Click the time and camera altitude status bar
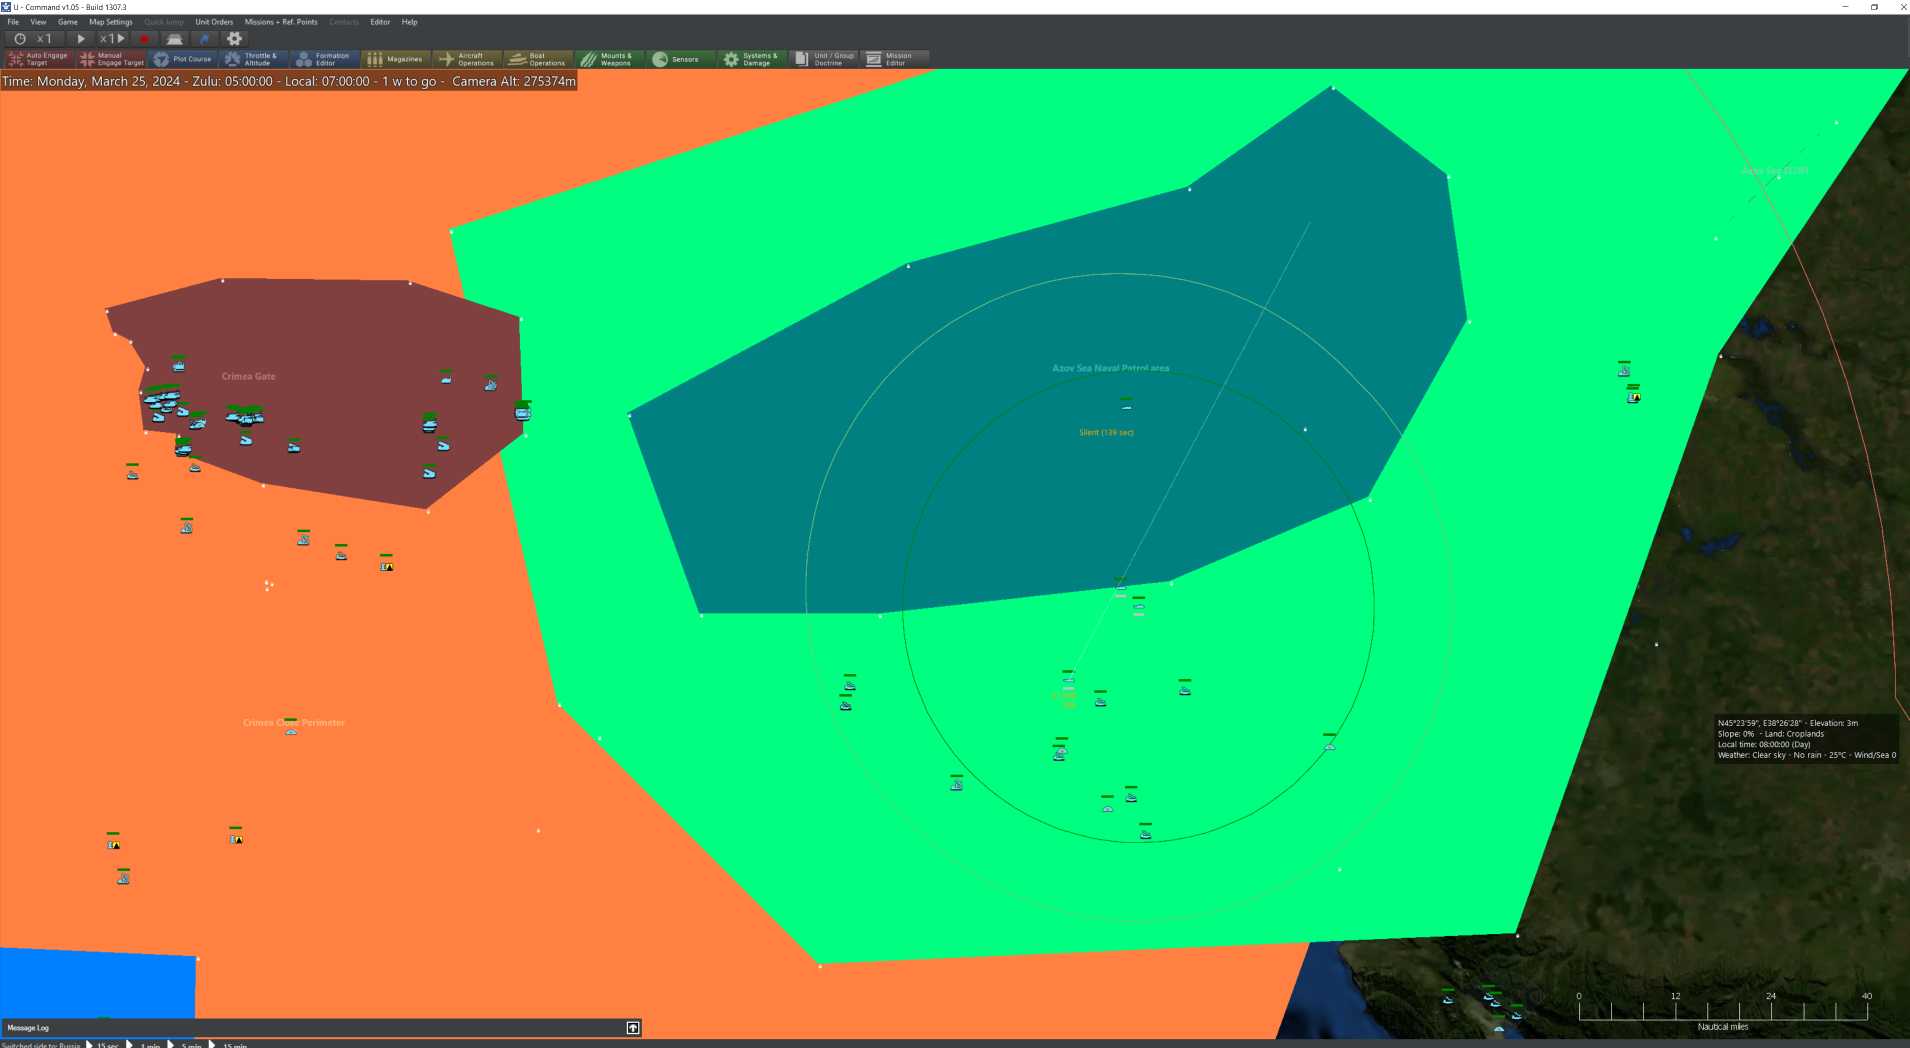Image resolution: width=1910 pixels, height=1048 pixels. point(289,81)
